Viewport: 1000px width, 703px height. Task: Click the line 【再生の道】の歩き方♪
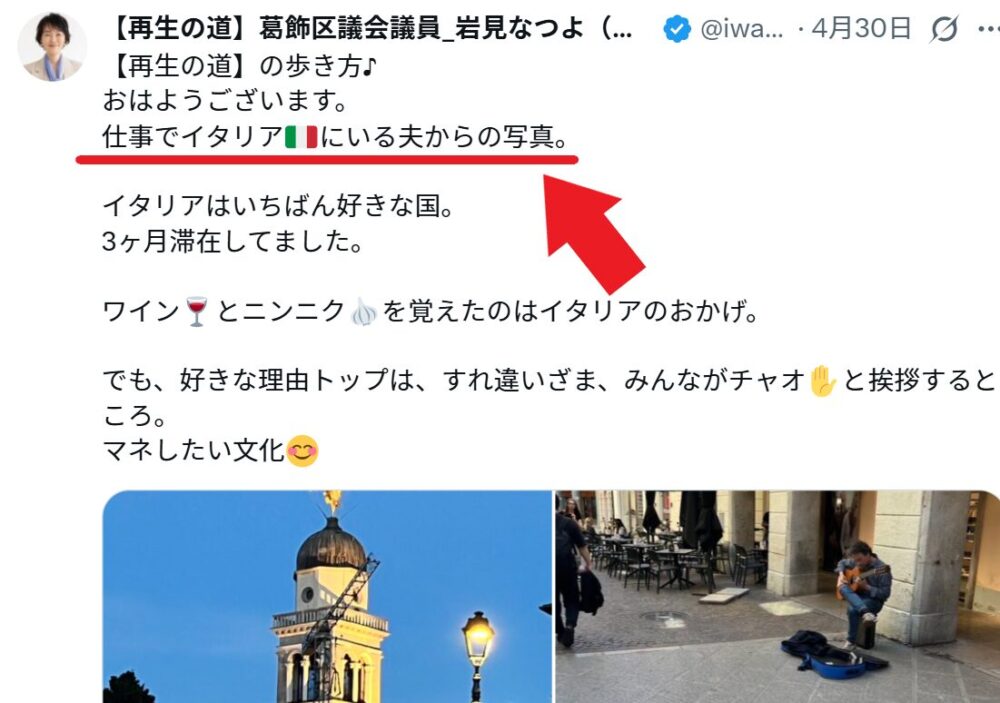(240, 66)
